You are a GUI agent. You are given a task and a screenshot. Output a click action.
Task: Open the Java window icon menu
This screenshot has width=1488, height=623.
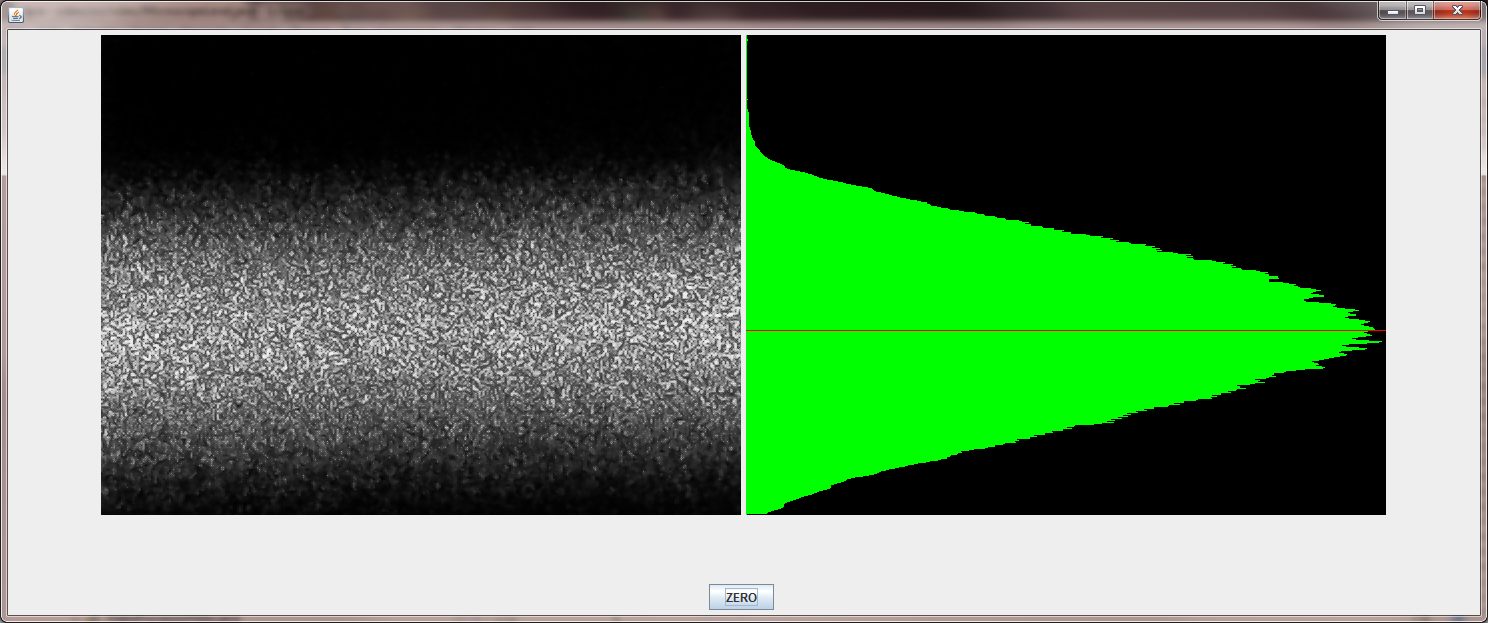(15, 13)
